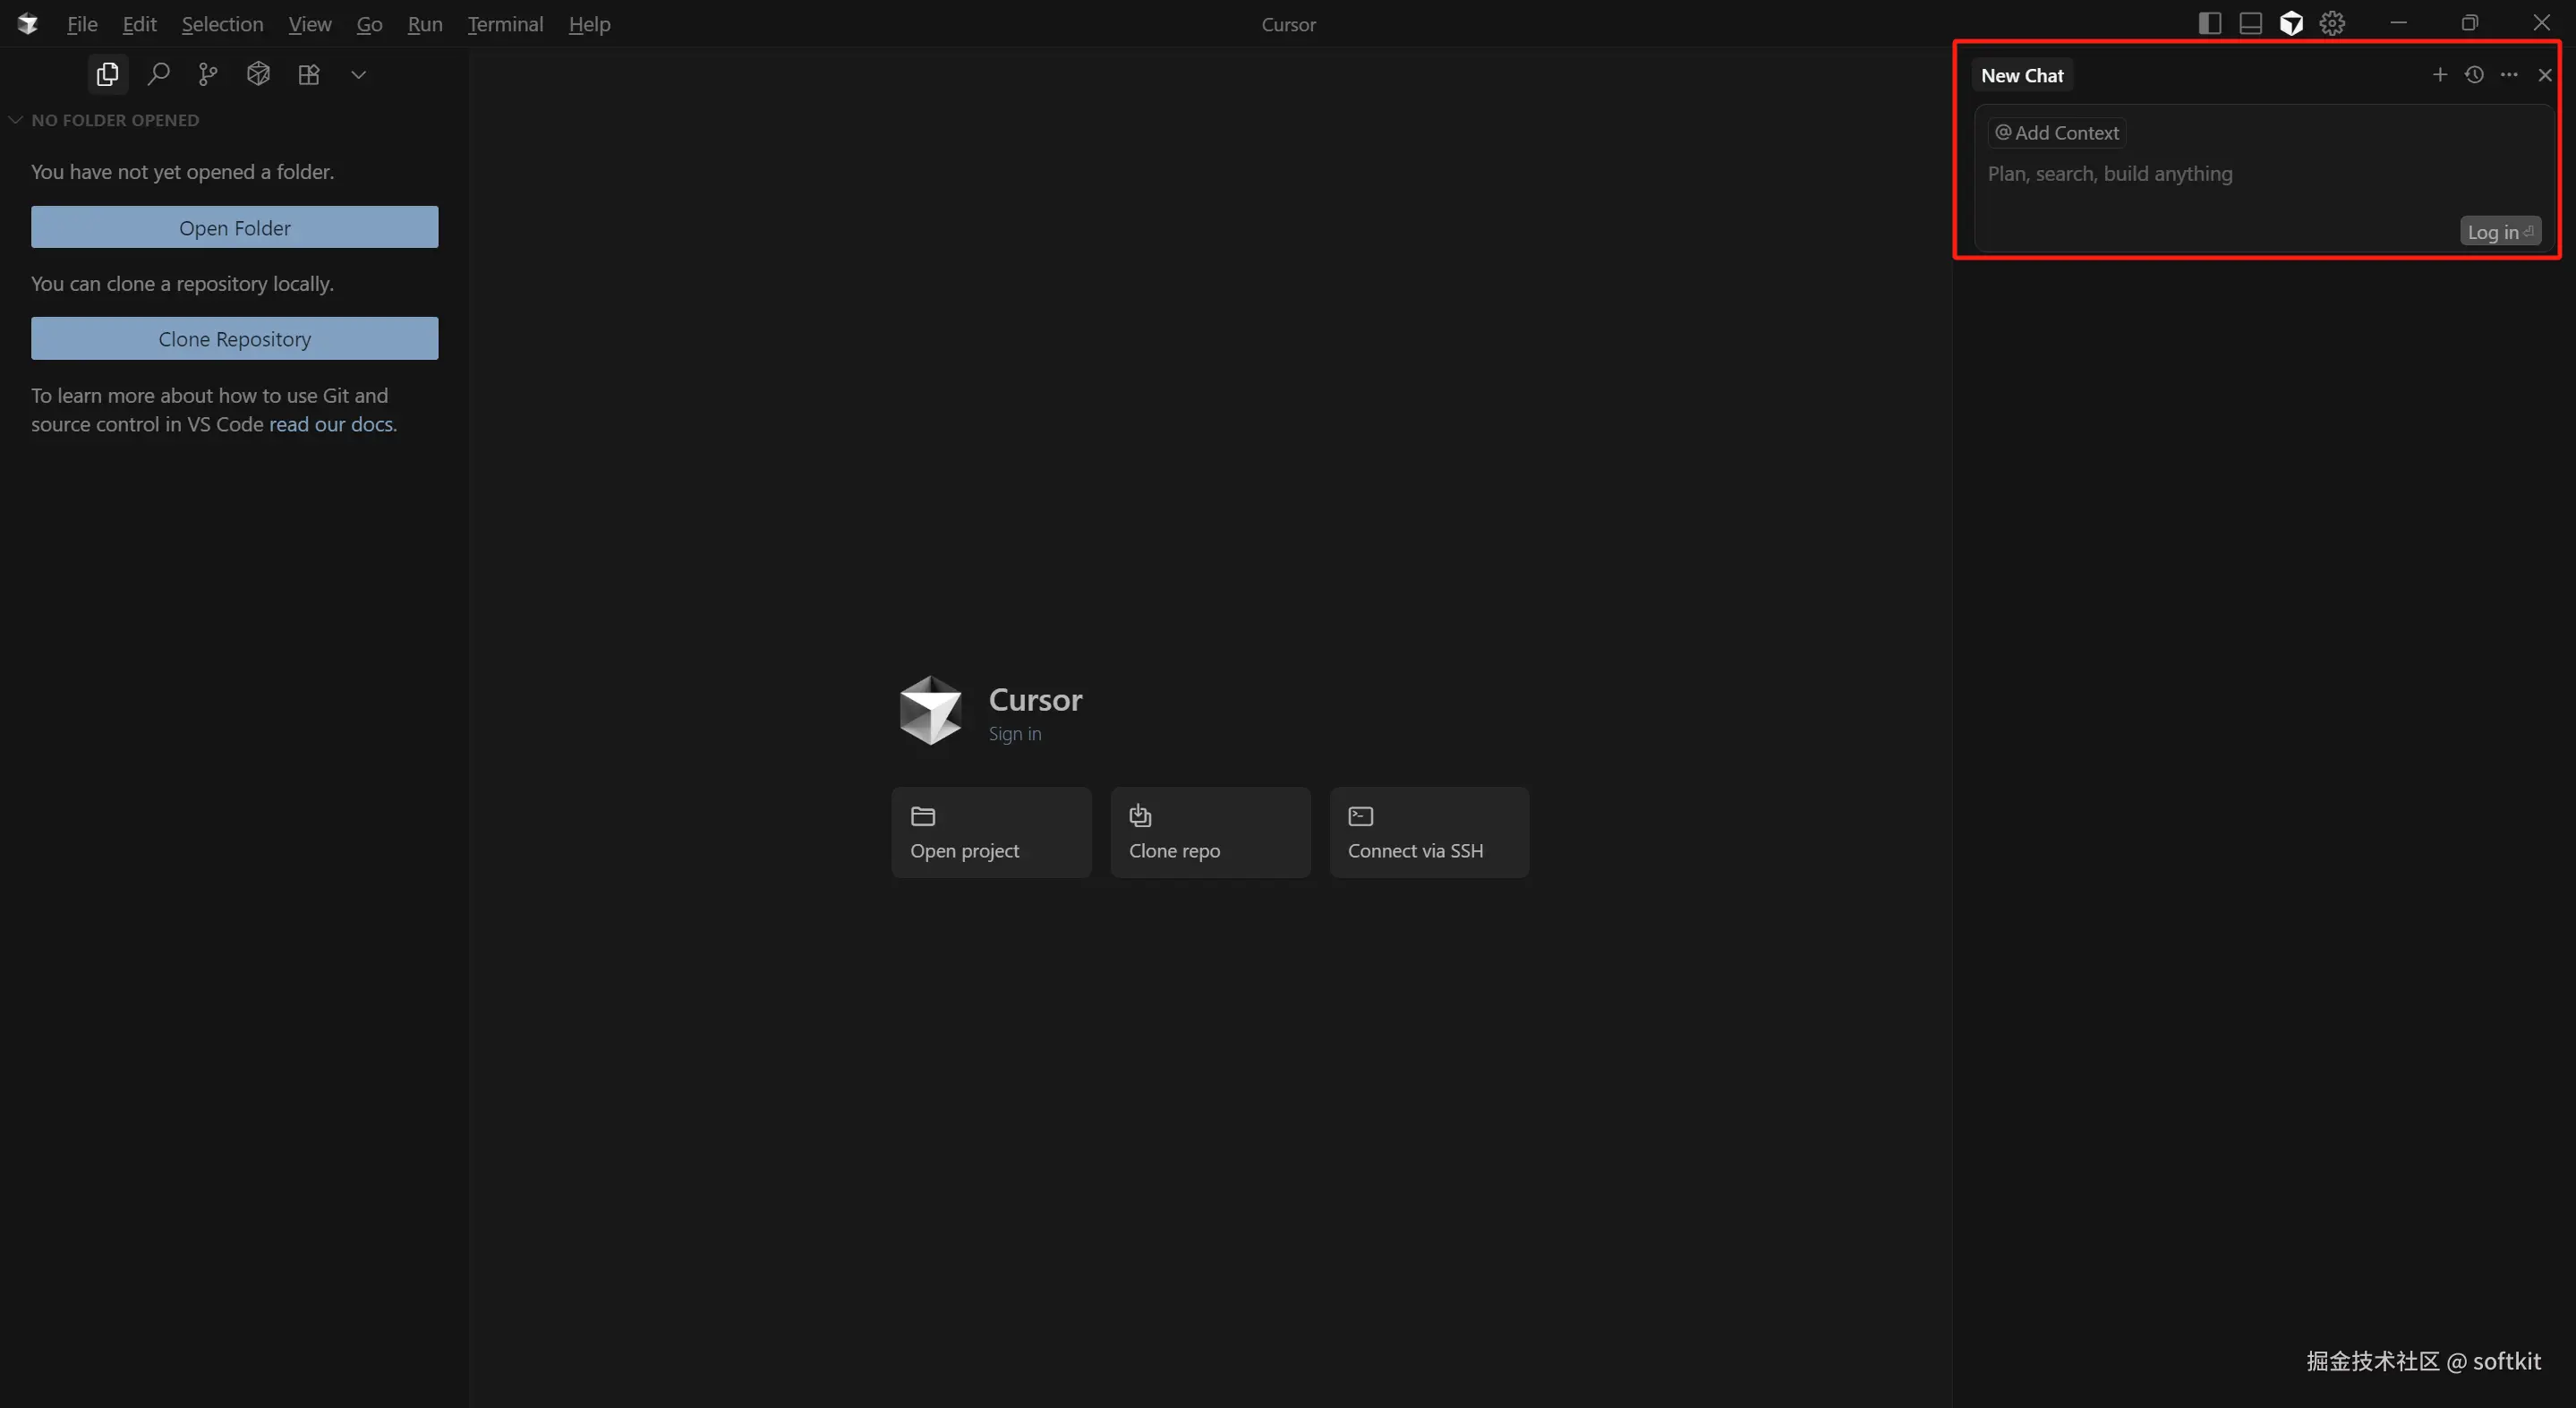
Task: Open the Selection menu
Action: (x=222, y=24)
